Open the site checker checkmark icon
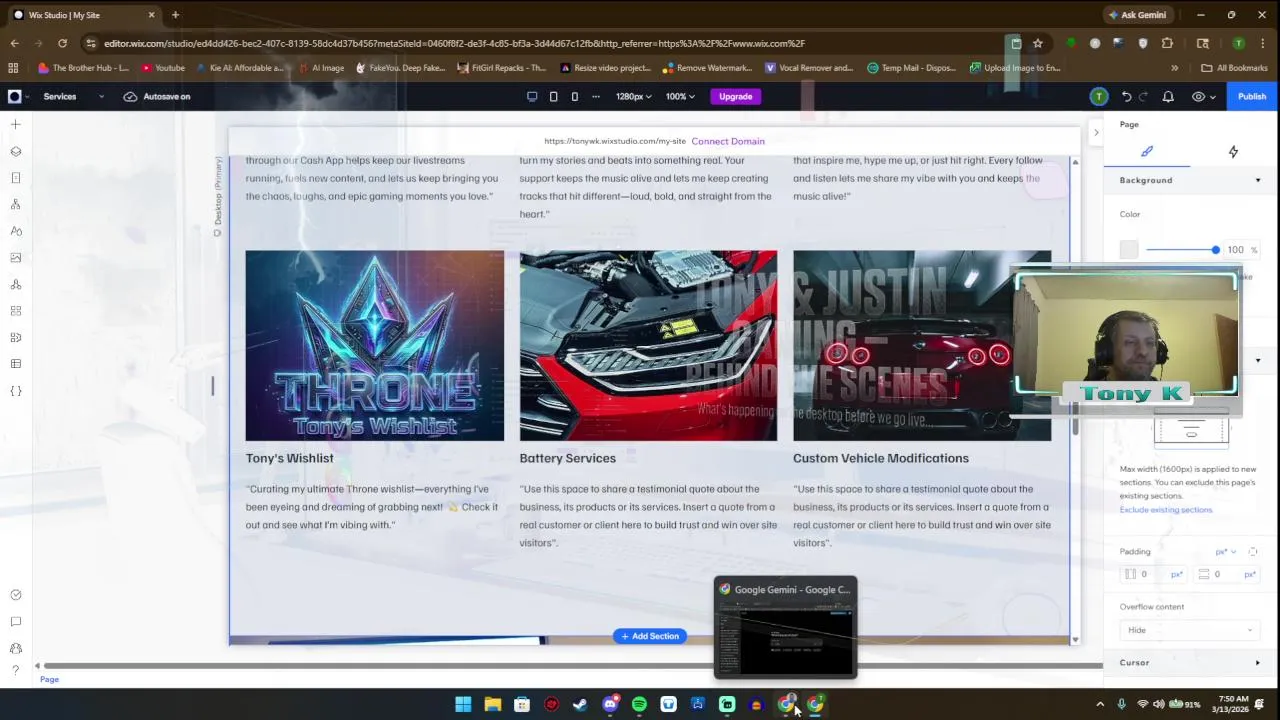 (15, 595)
